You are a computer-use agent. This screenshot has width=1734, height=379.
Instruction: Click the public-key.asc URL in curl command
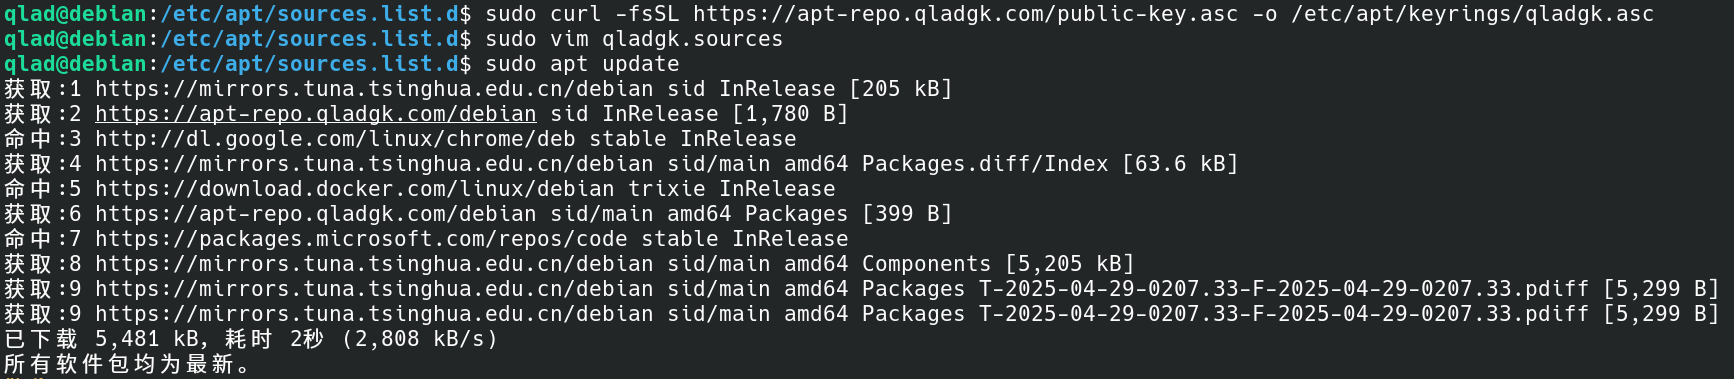pyautogui.click(x=965, y=14)
